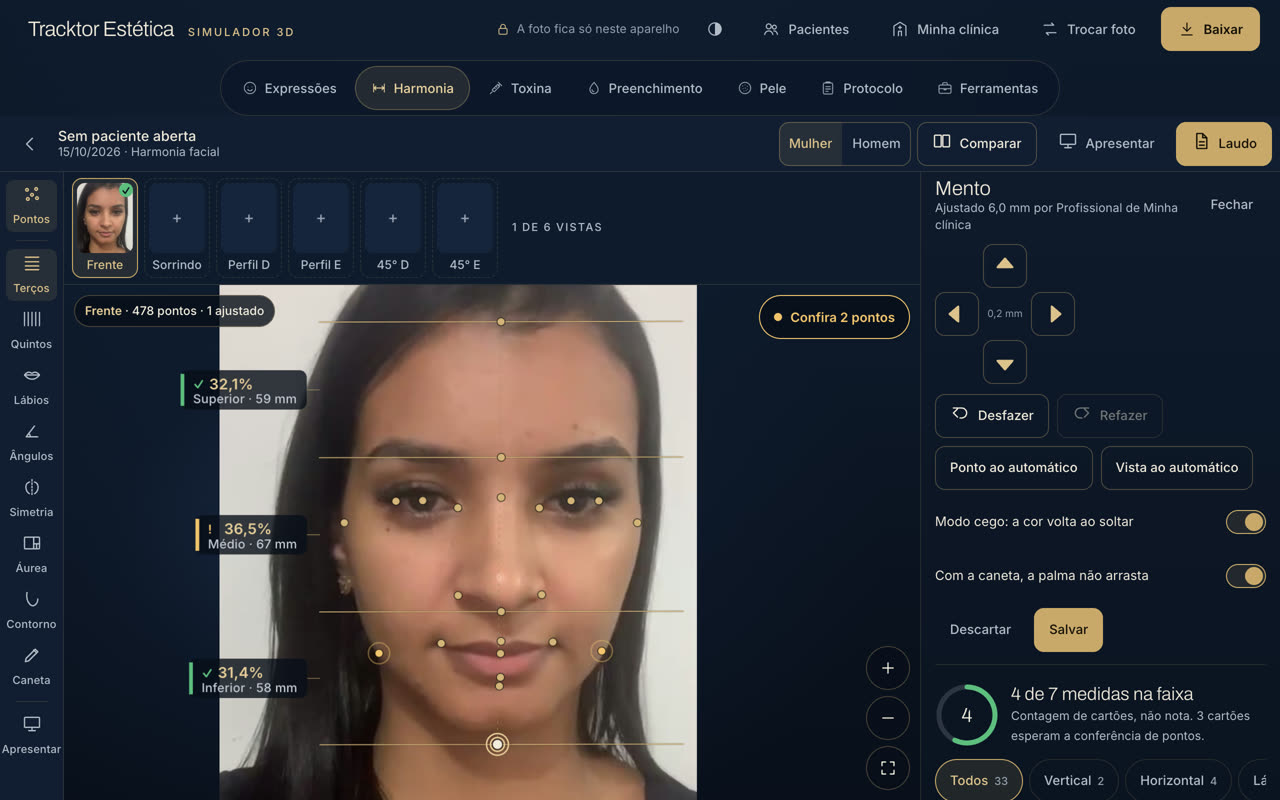Click the Comparar button
The image size is (1280, 800).
[x=977, y=143]
